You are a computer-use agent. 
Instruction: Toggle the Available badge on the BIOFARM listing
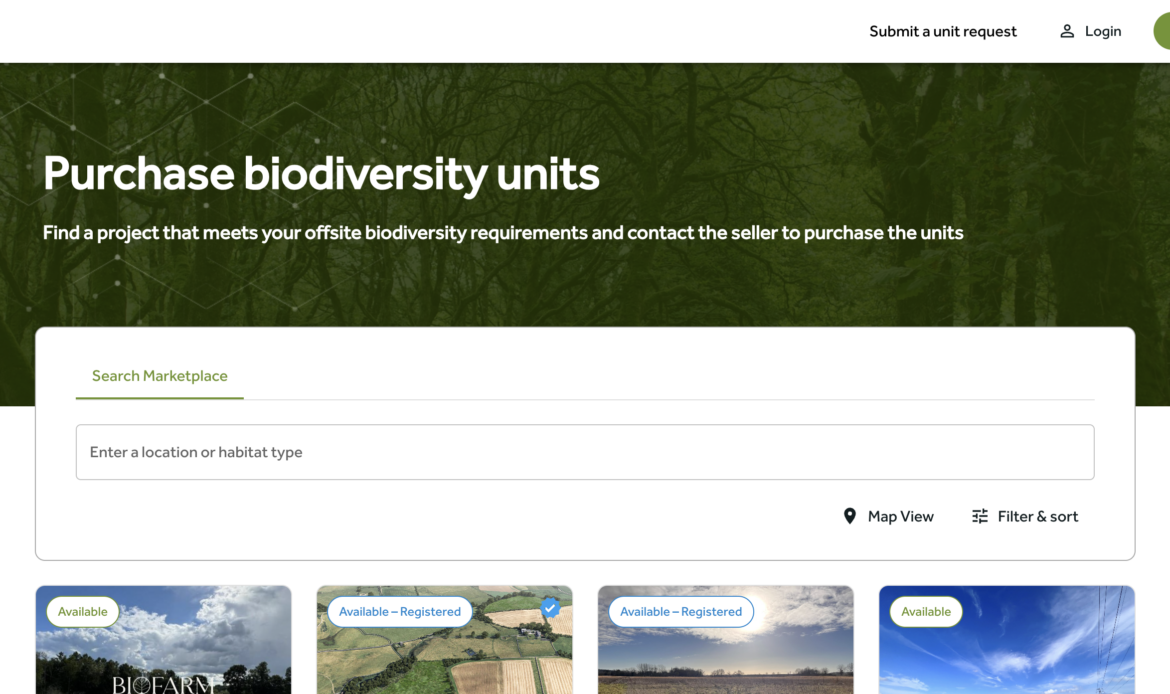[81, 611]
